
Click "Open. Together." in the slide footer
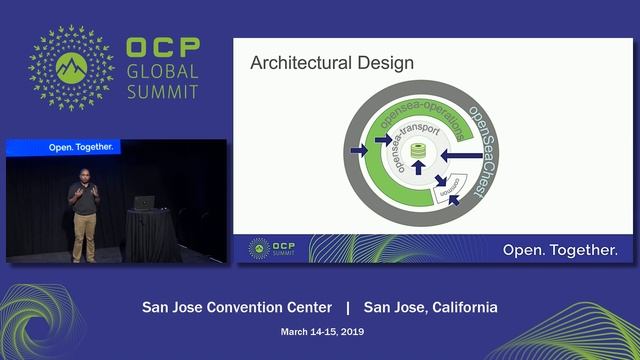[x=560, y=250]
